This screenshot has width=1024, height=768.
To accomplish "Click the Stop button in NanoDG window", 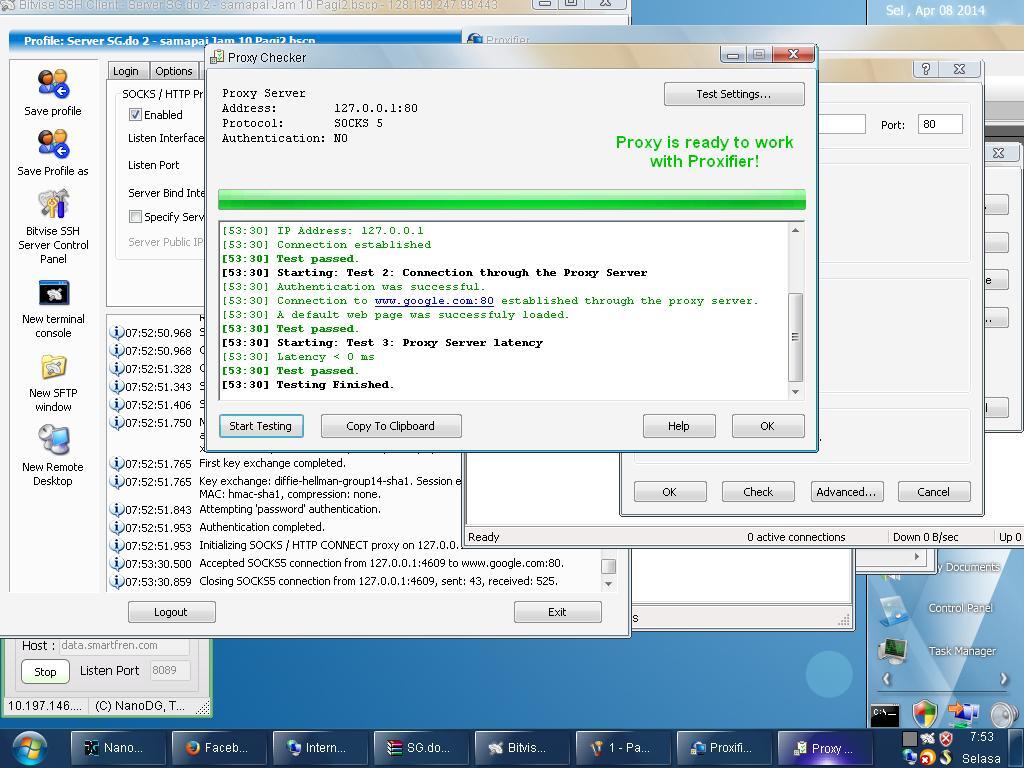I will pos(45,671).
